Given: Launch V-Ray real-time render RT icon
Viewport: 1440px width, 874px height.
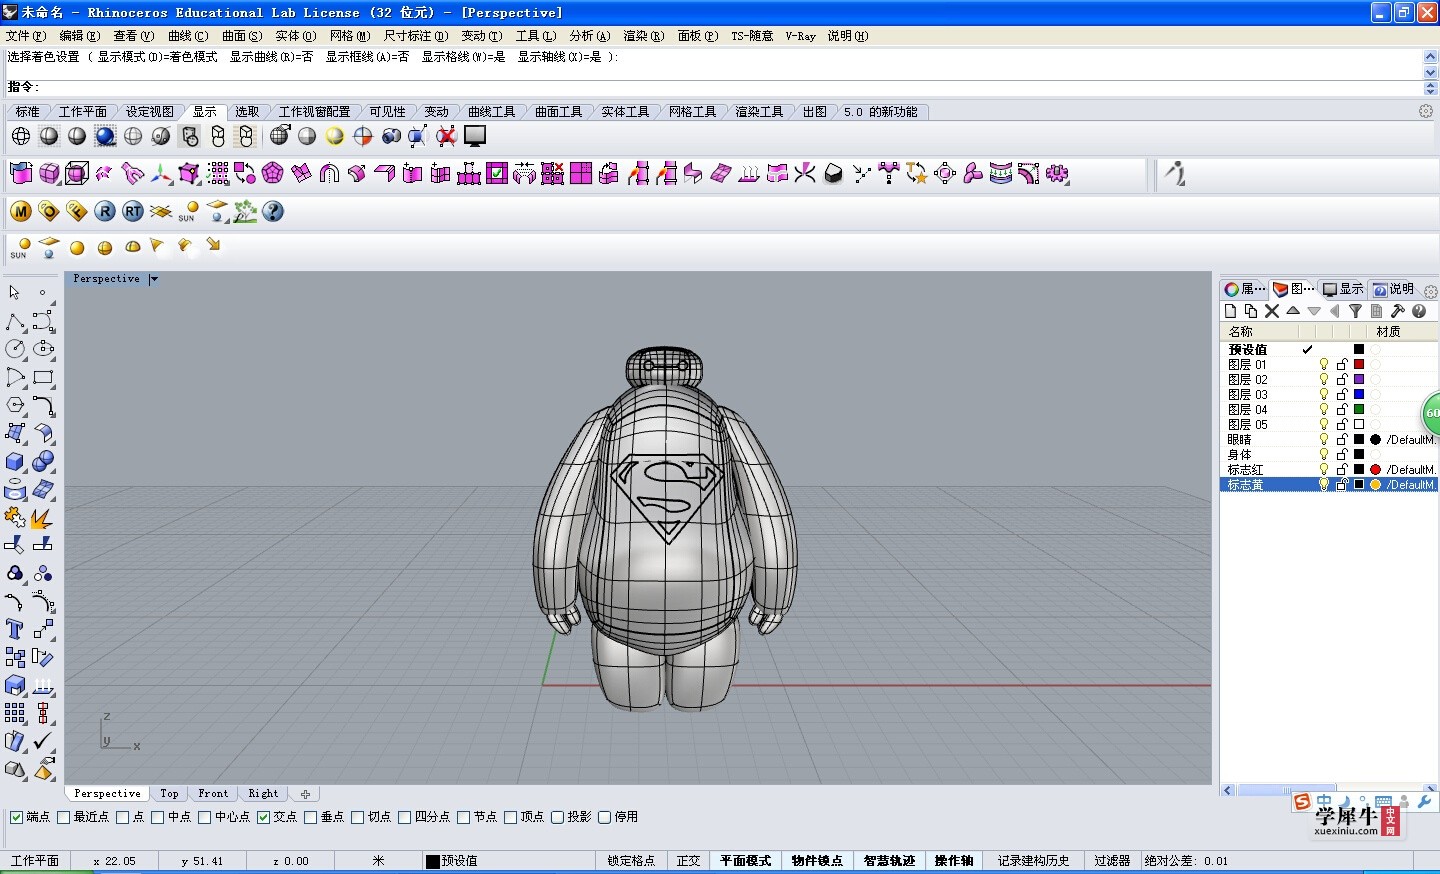Looking at the screenshot, I should coord(133,211).
